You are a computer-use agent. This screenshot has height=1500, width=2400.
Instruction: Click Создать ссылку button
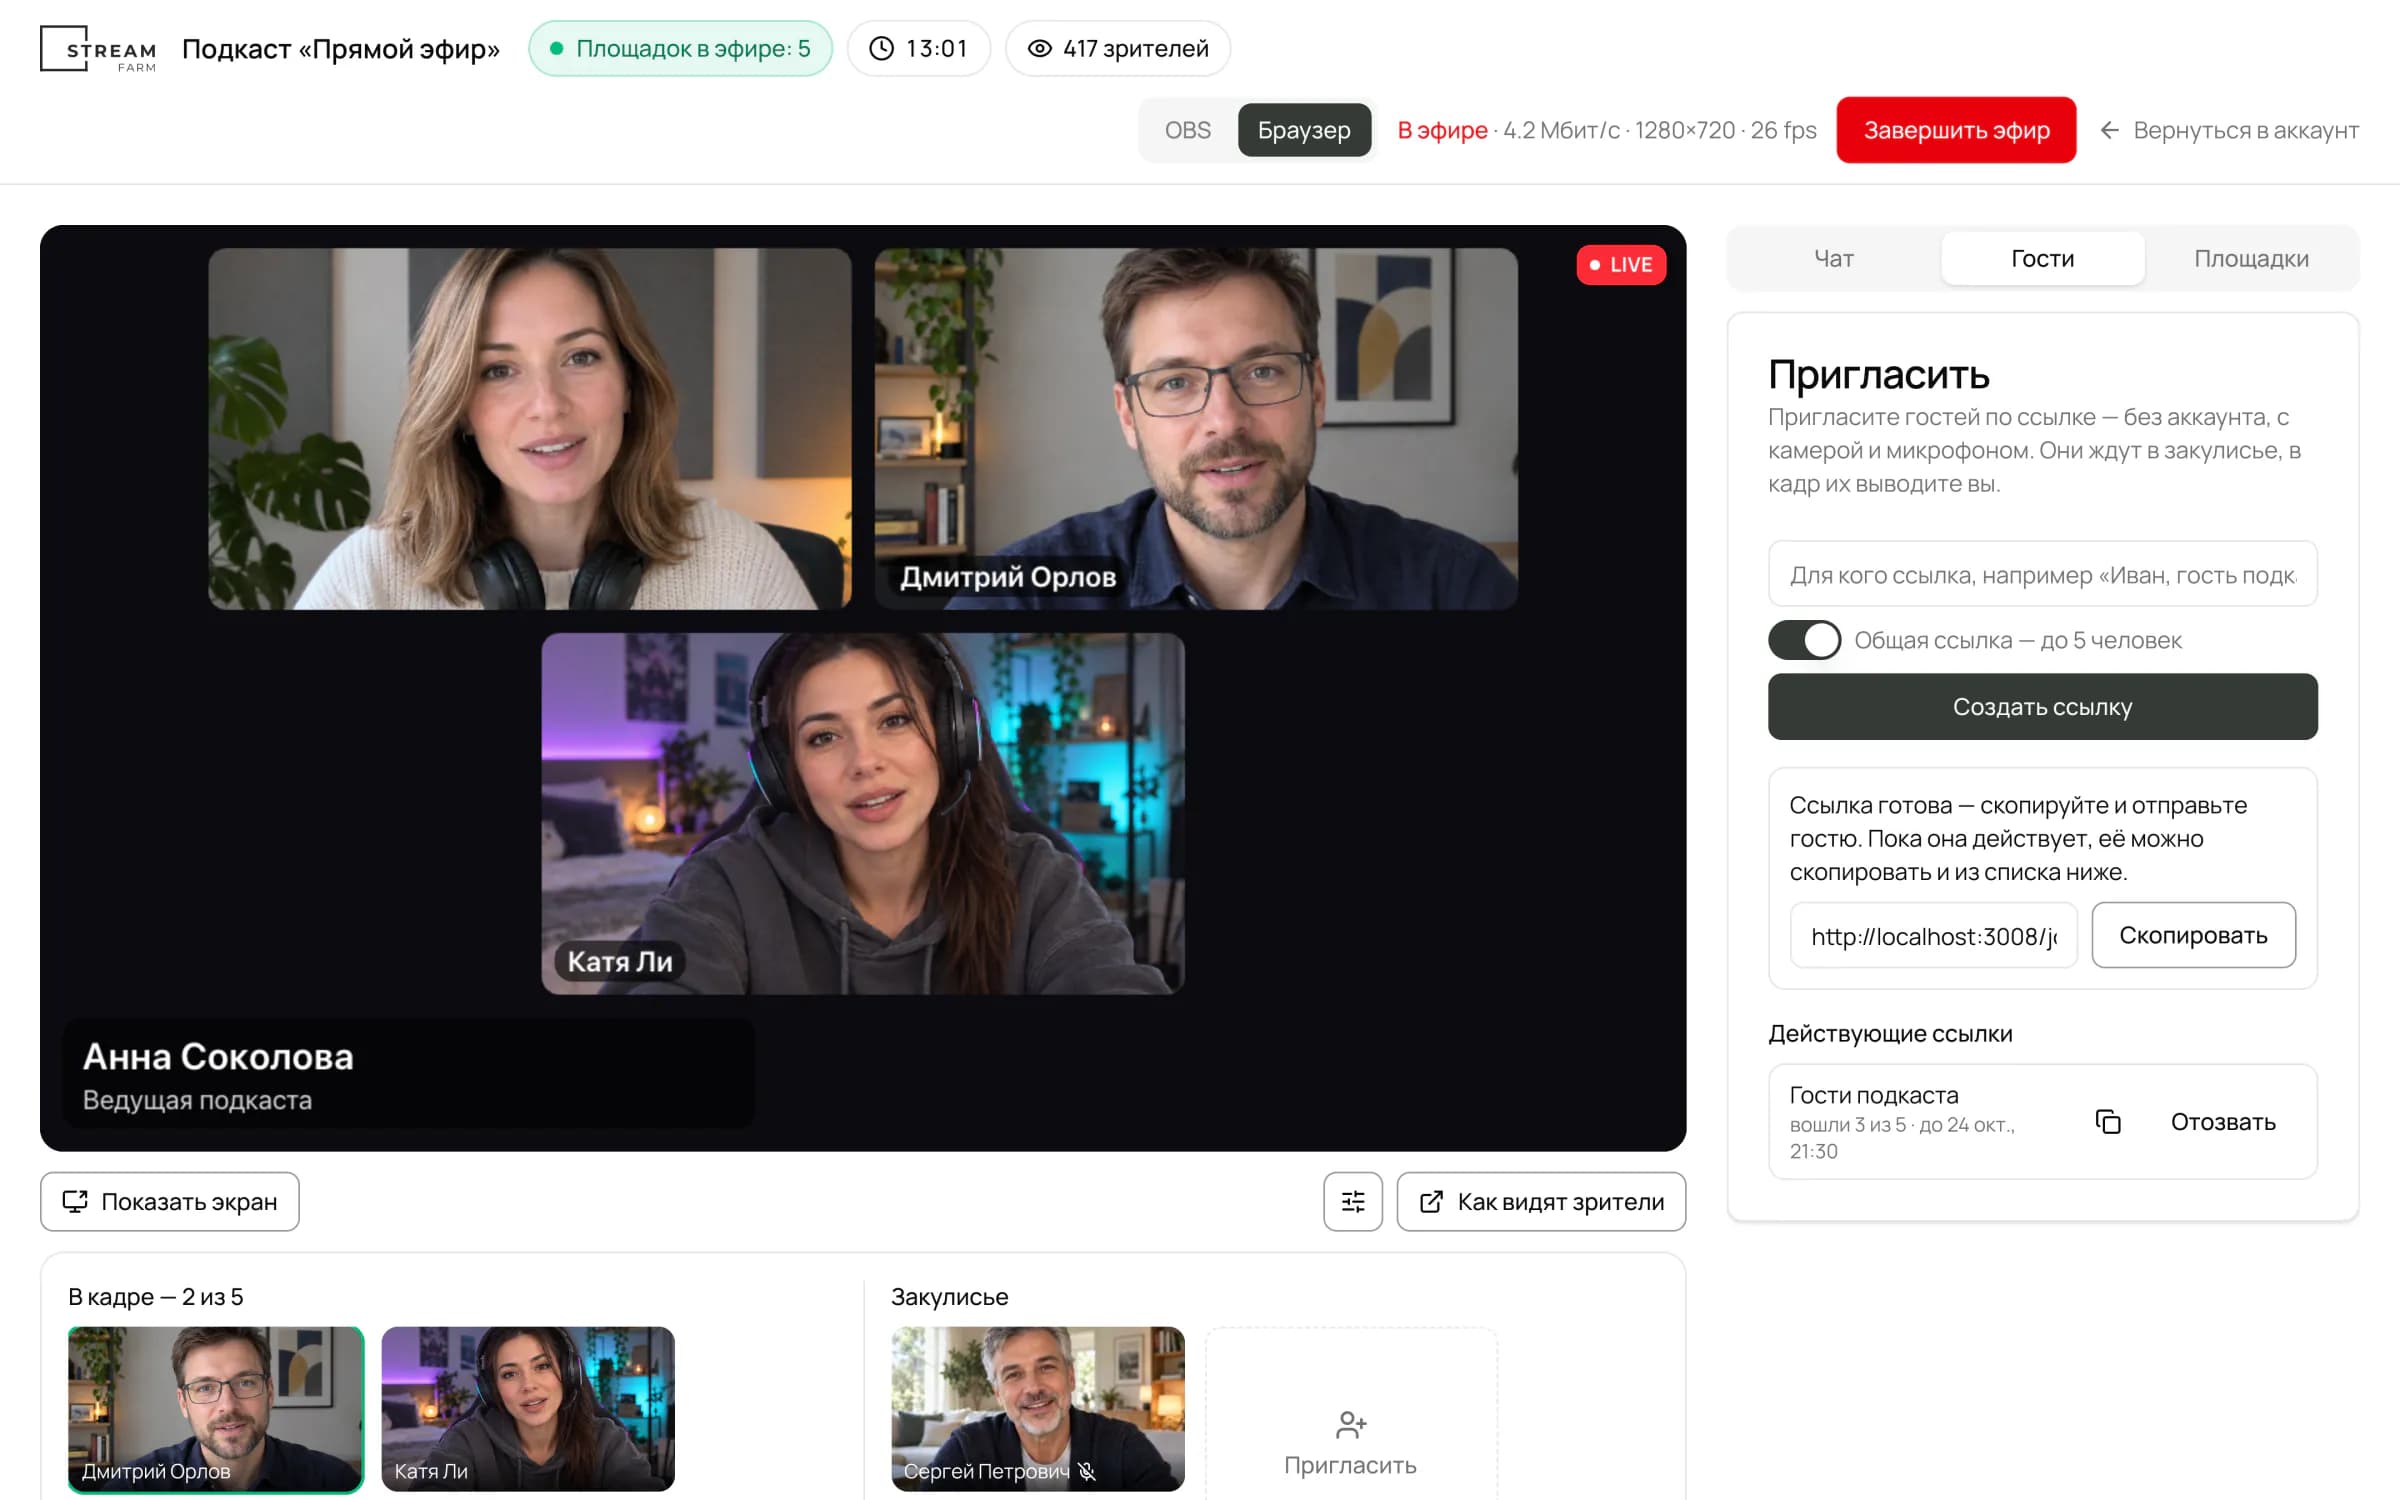point(2042,707)
